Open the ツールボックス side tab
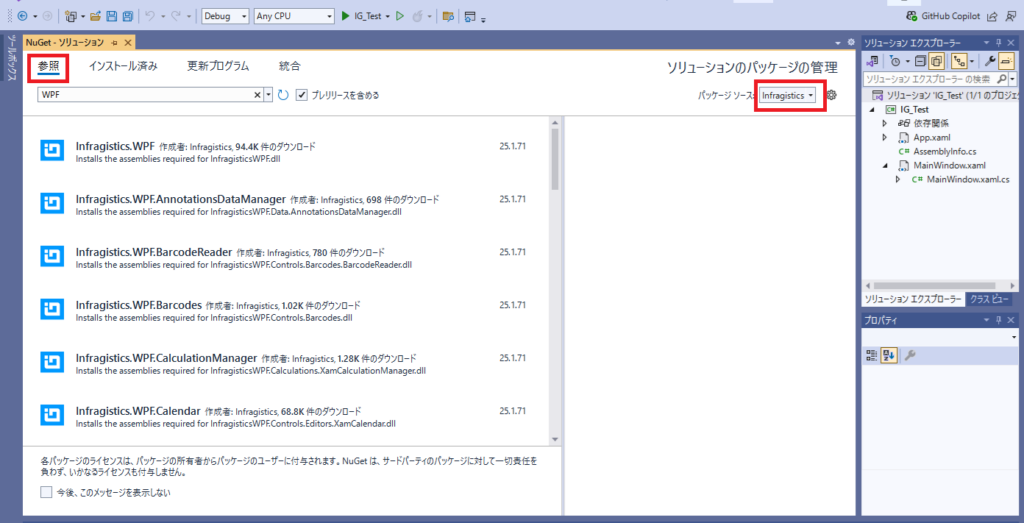 [10, 58]
